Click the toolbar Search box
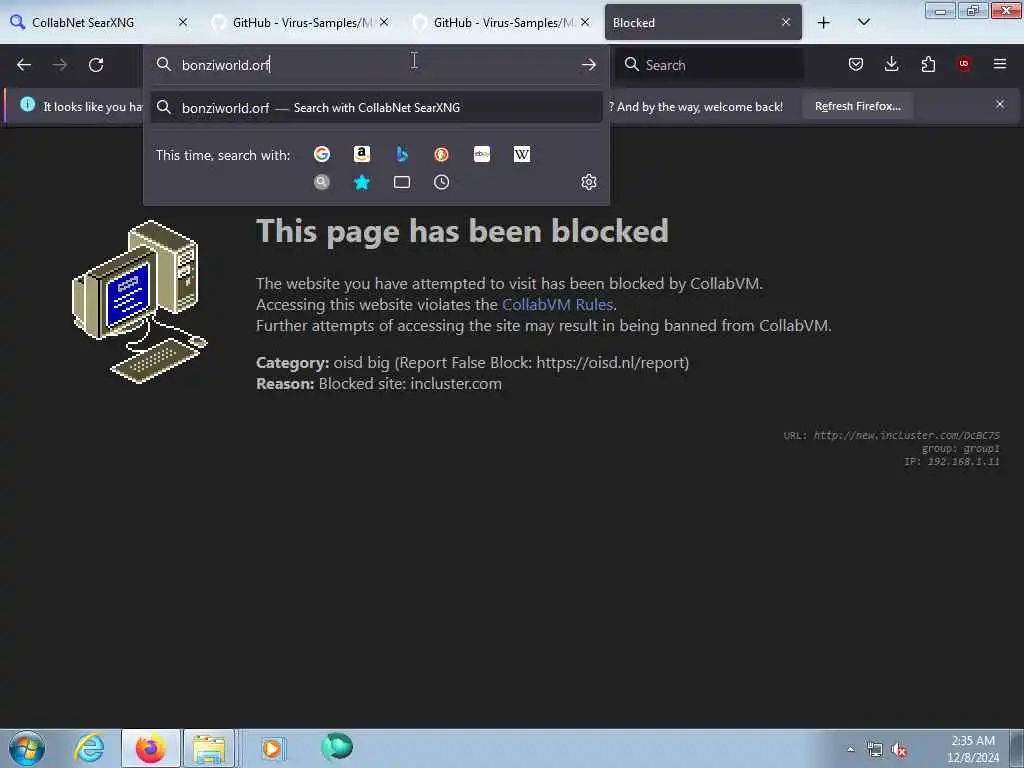The width and height of the screenshot is (1024, 768). (710, 65)
